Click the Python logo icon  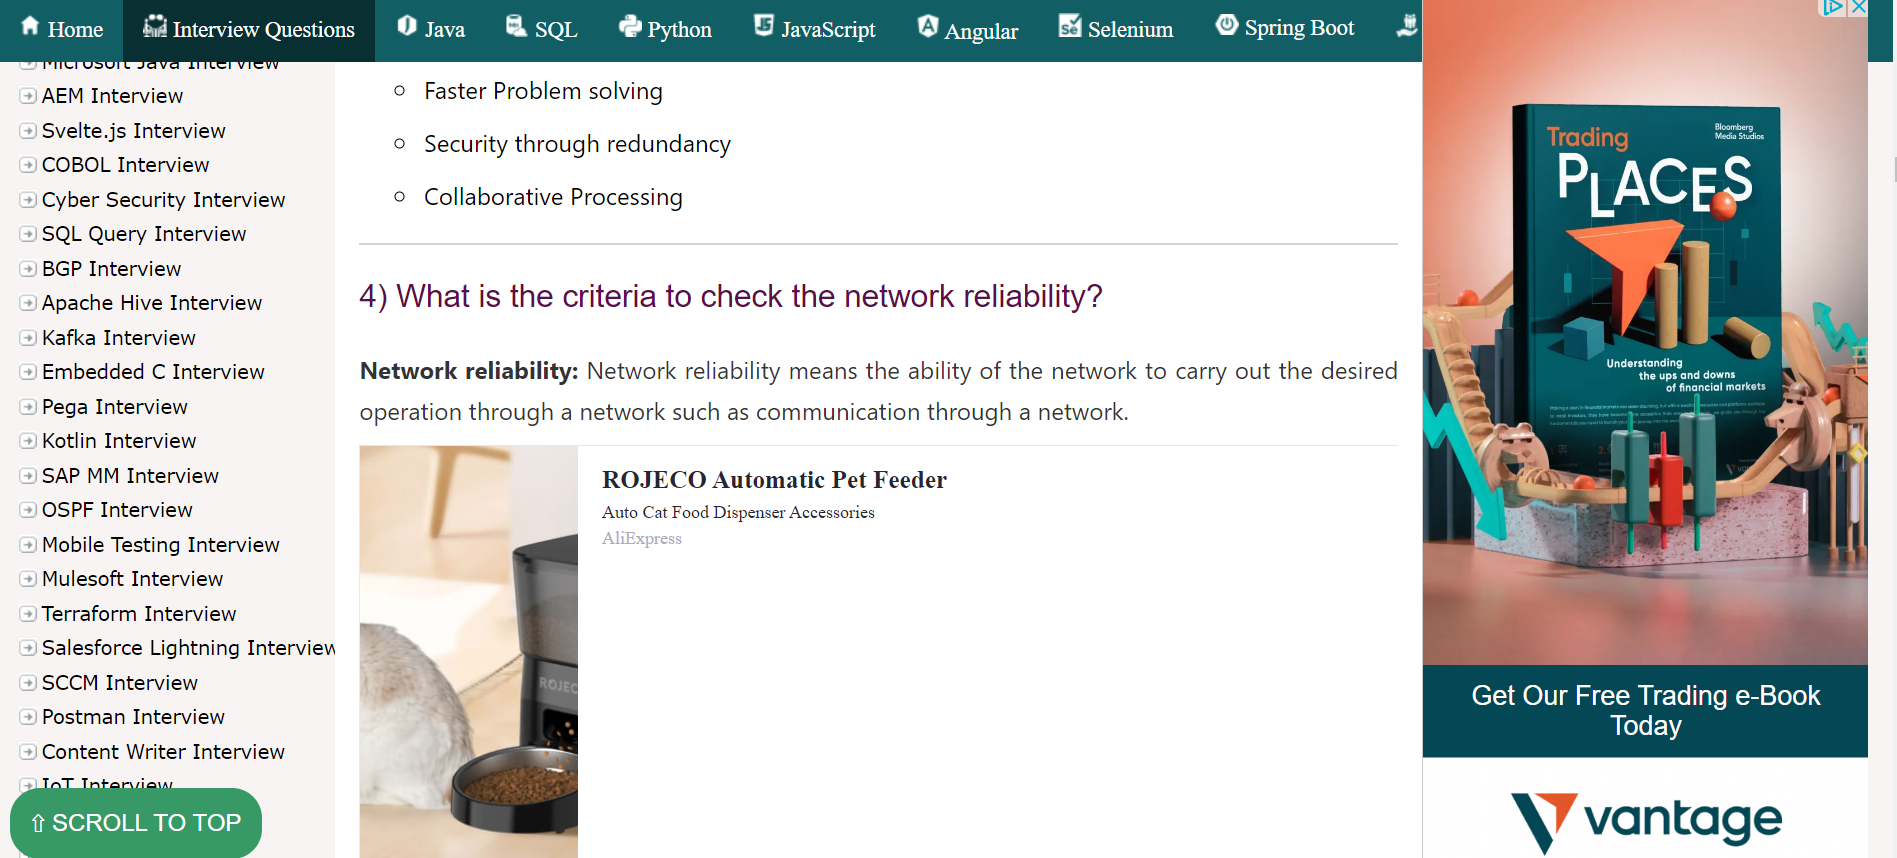[x=630, y=27]
